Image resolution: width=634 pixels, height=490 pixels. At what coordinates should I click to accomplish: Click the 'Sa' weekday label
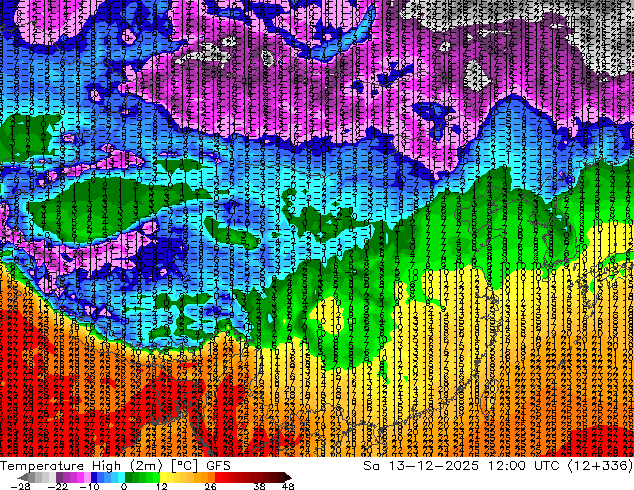(x=371, y=466)
